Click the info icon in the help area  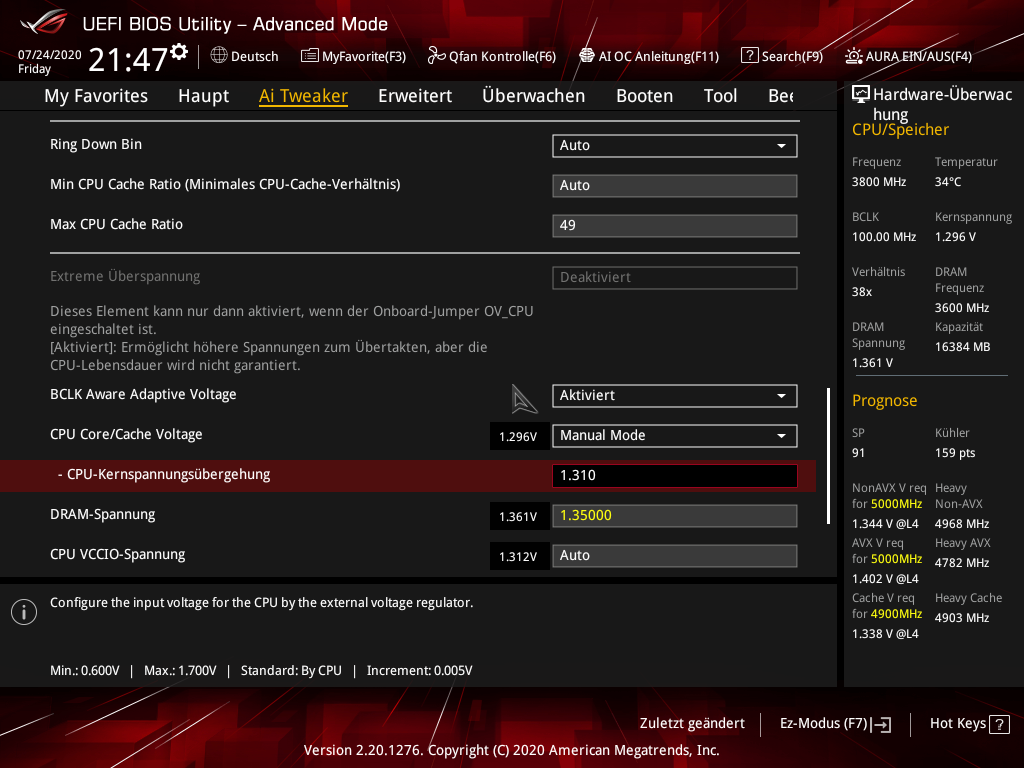pos(24,612)
